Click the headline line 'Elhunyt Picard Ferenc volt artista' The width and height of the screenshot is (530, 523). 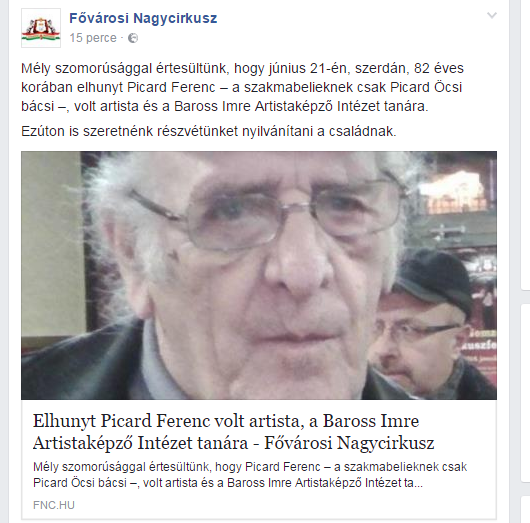tap(226, 421)
